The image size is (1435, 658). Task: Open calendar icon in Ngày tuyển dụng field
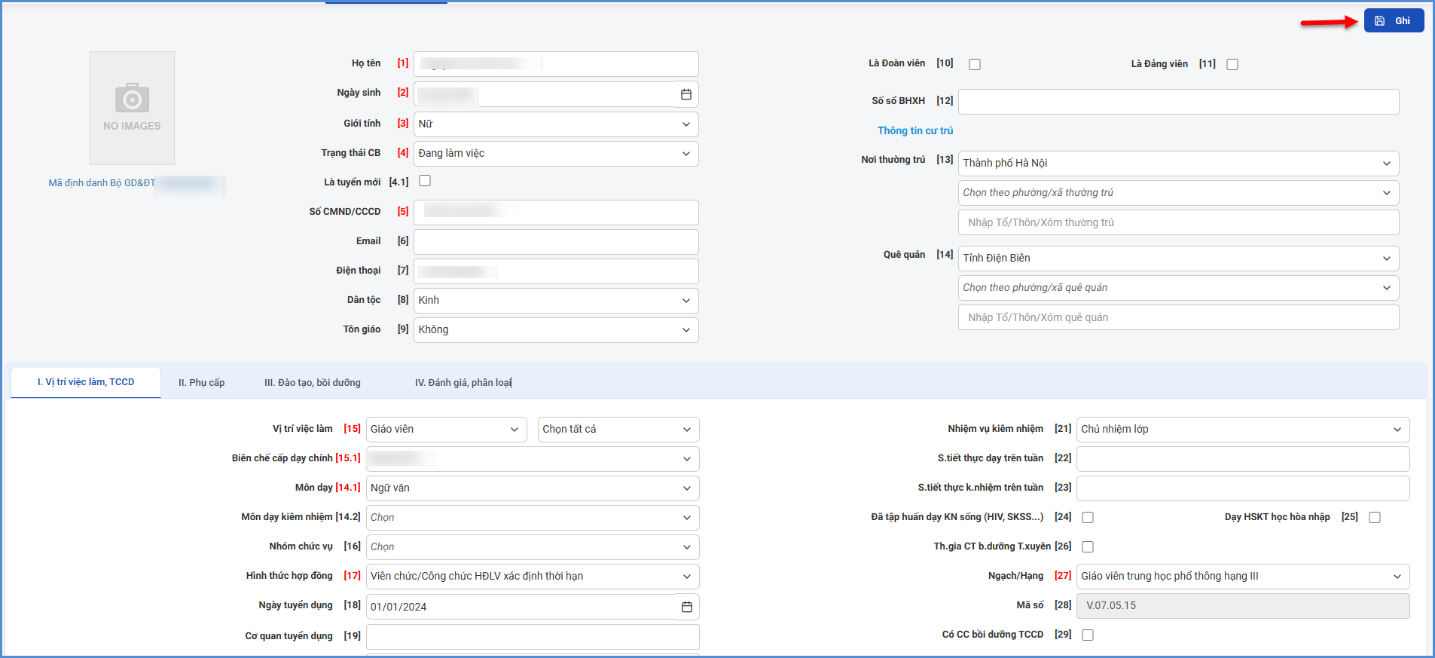pos(686,607)
